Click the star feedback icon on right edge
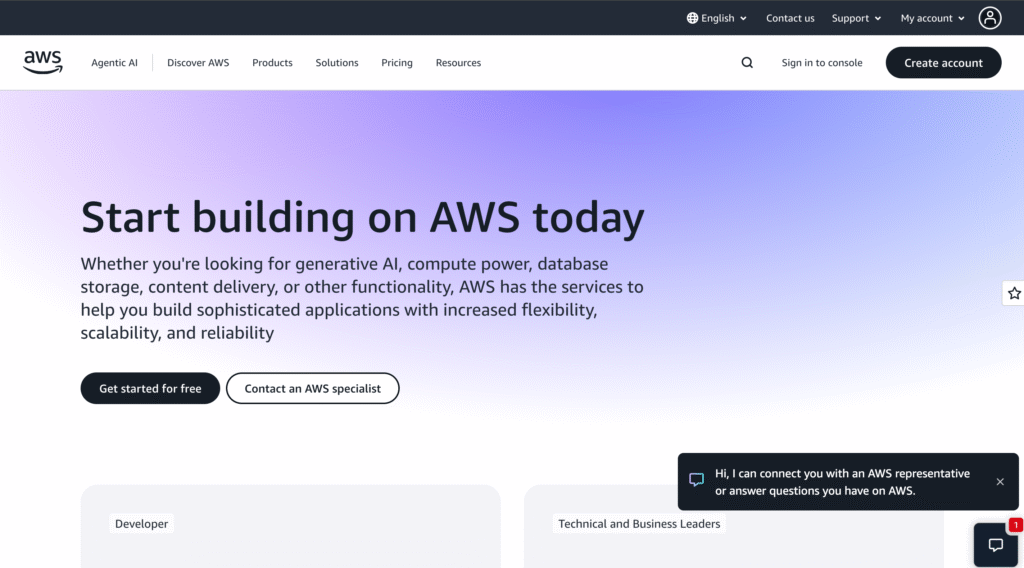1024x568 pixels. pyautogui.click(x=1014, y=293)
